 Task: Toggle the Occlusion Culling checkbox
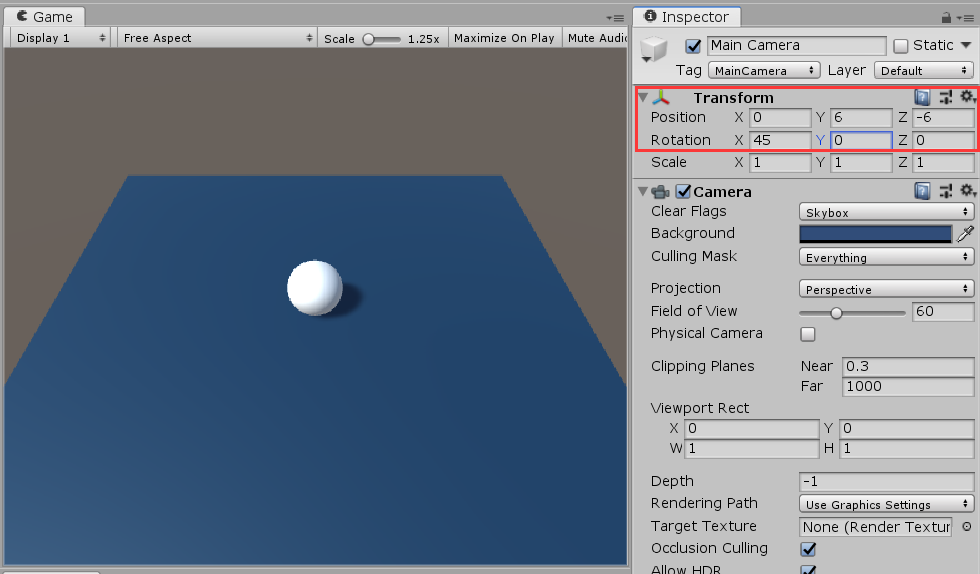pos(808,549)
